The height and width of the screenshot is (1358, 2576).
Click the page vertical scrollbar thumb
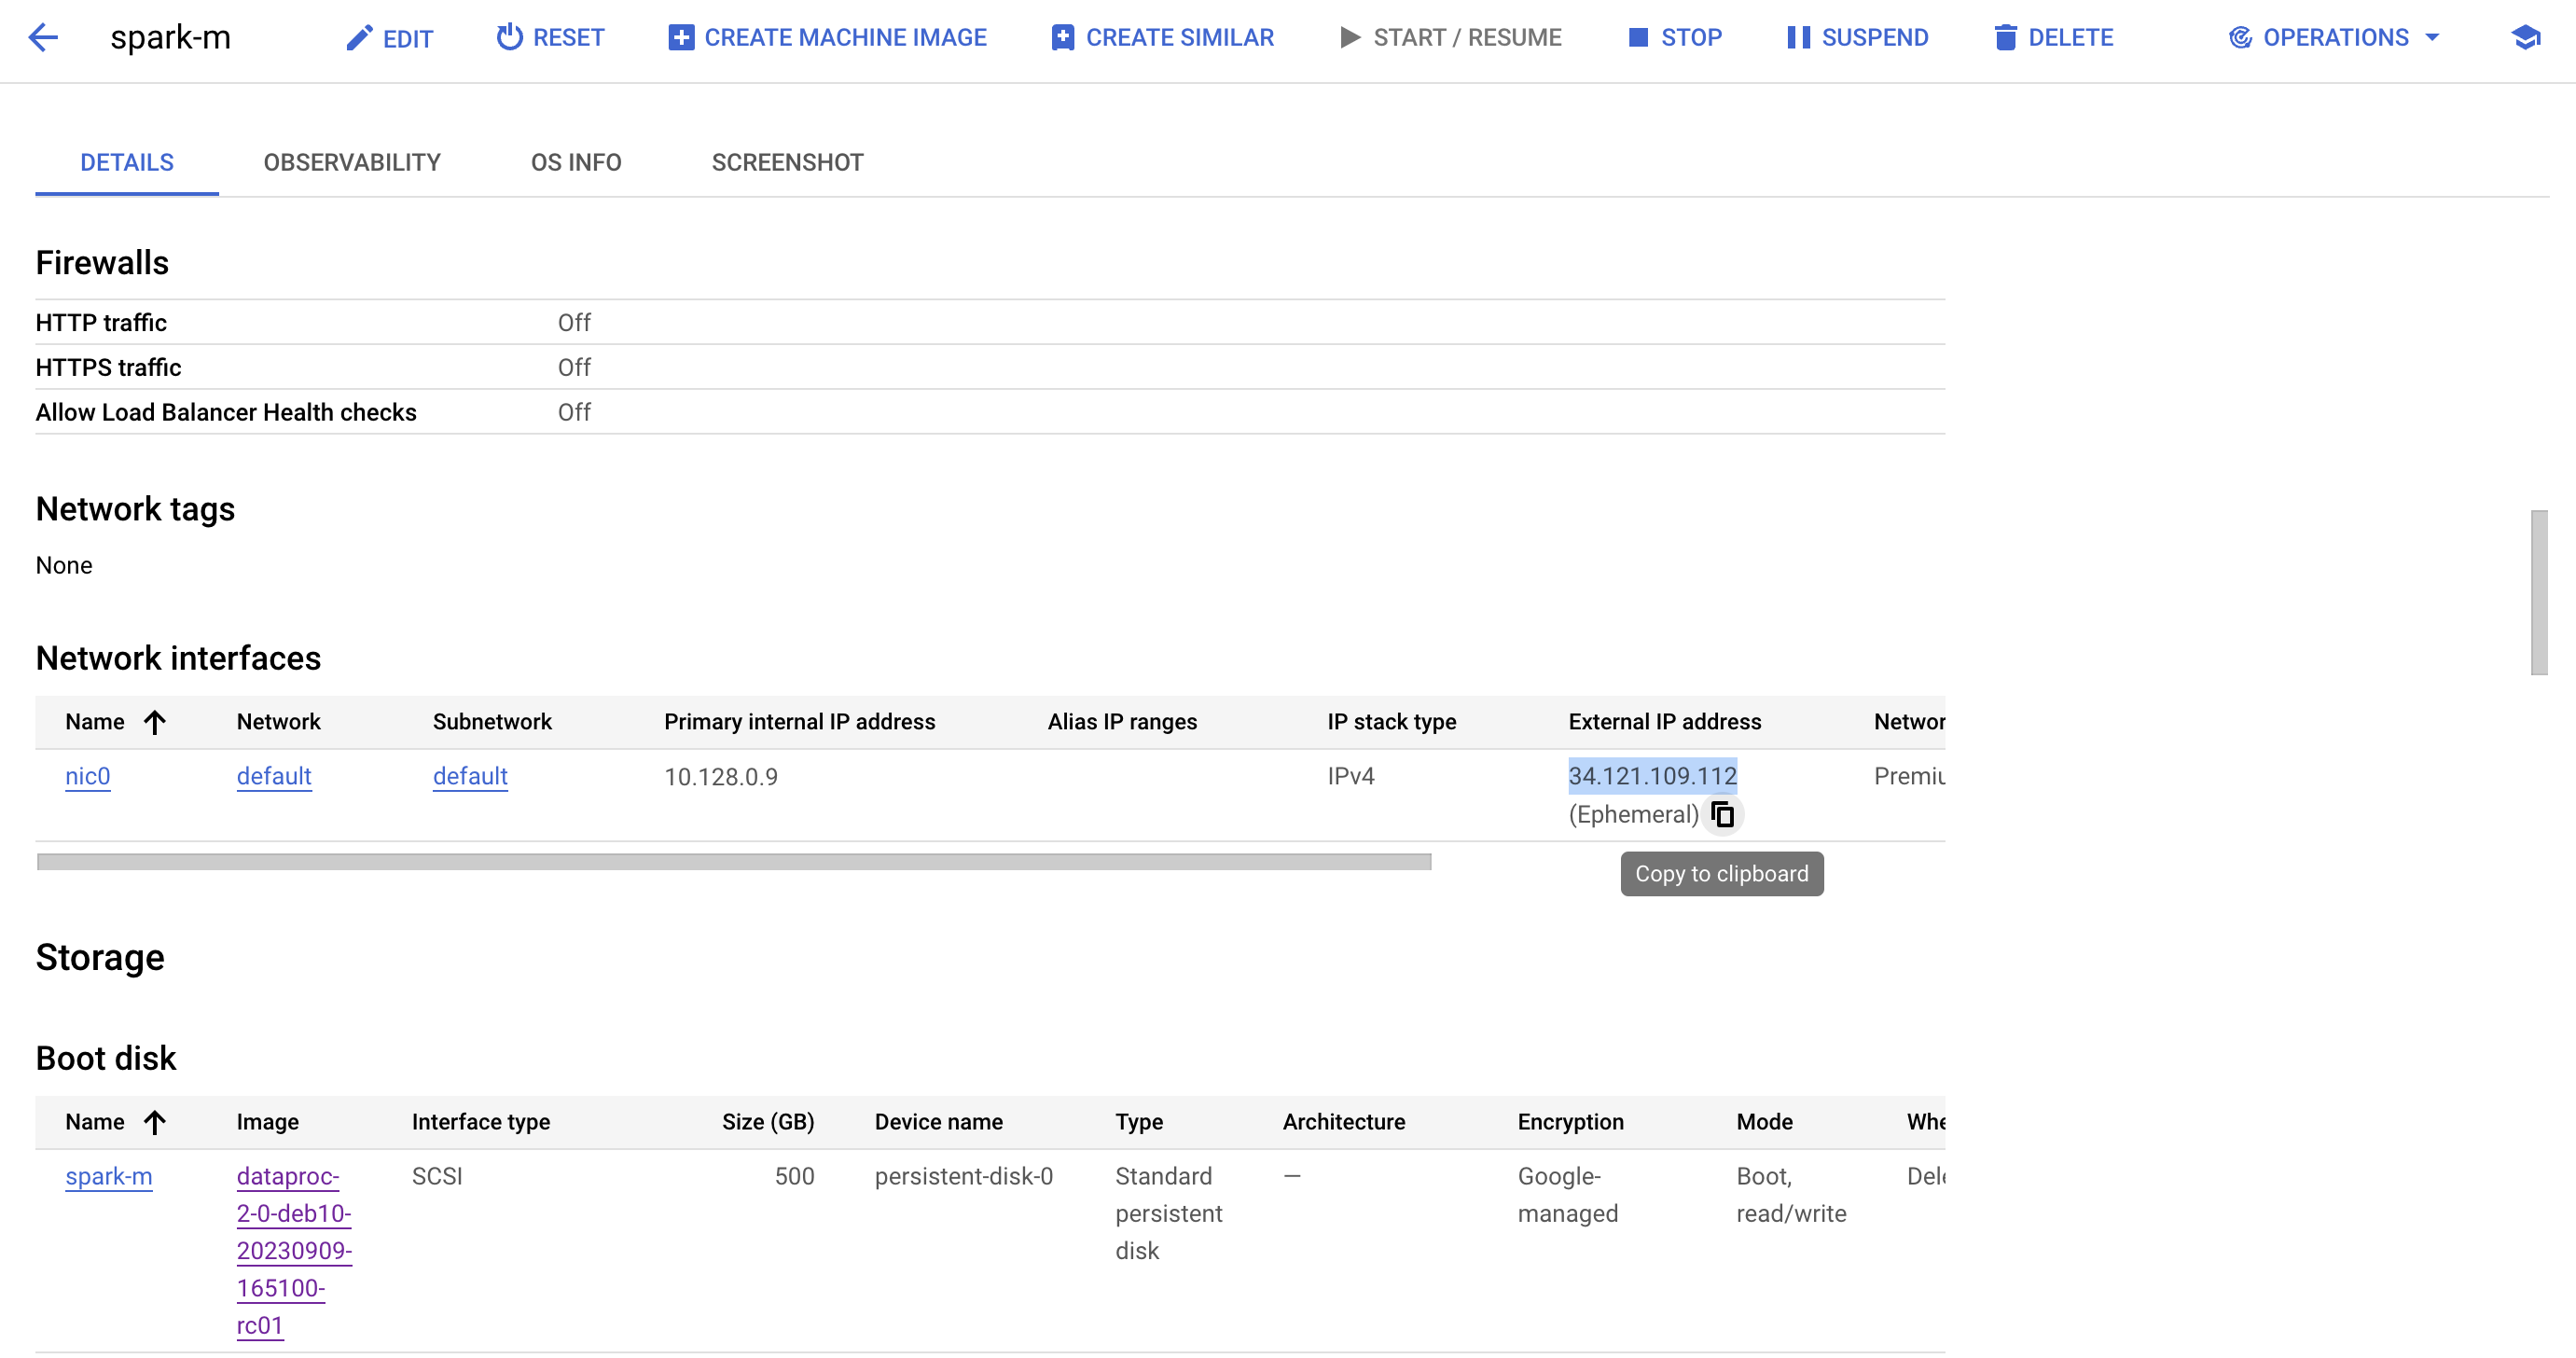(x=2538, y=592)
